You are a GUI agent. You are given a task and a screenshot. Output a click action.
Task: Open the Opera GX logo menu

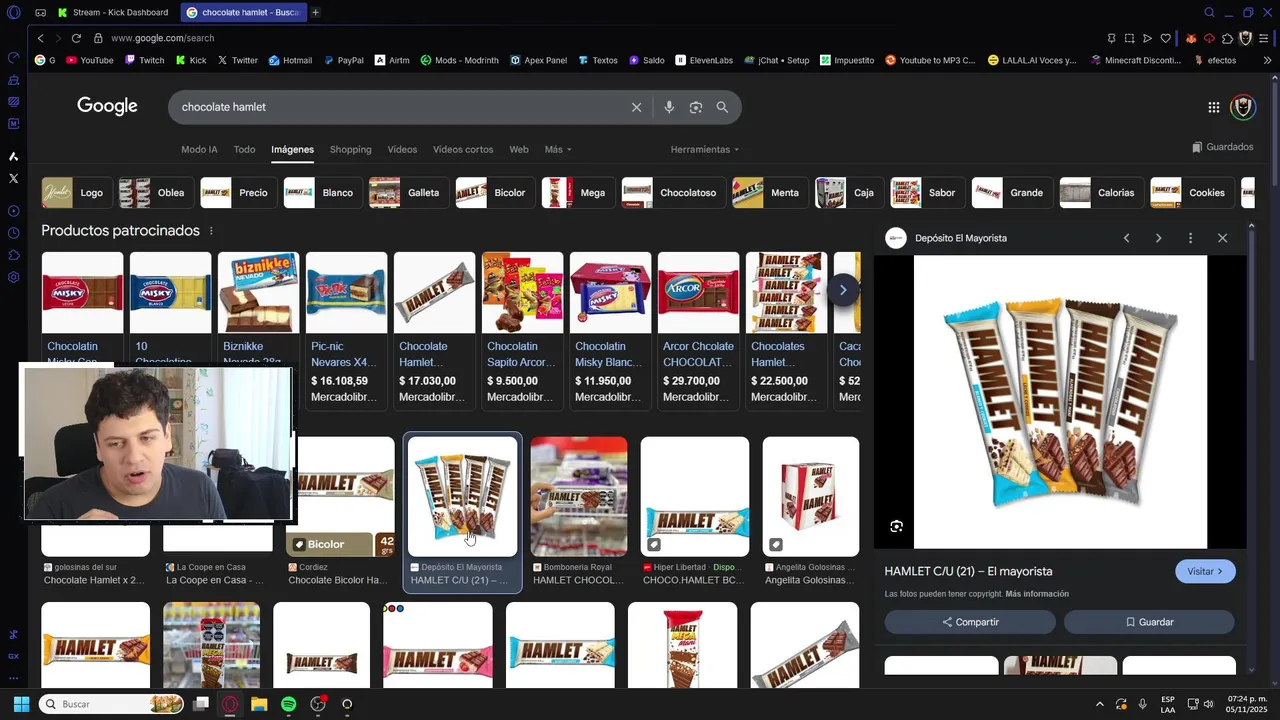(13, 12)
